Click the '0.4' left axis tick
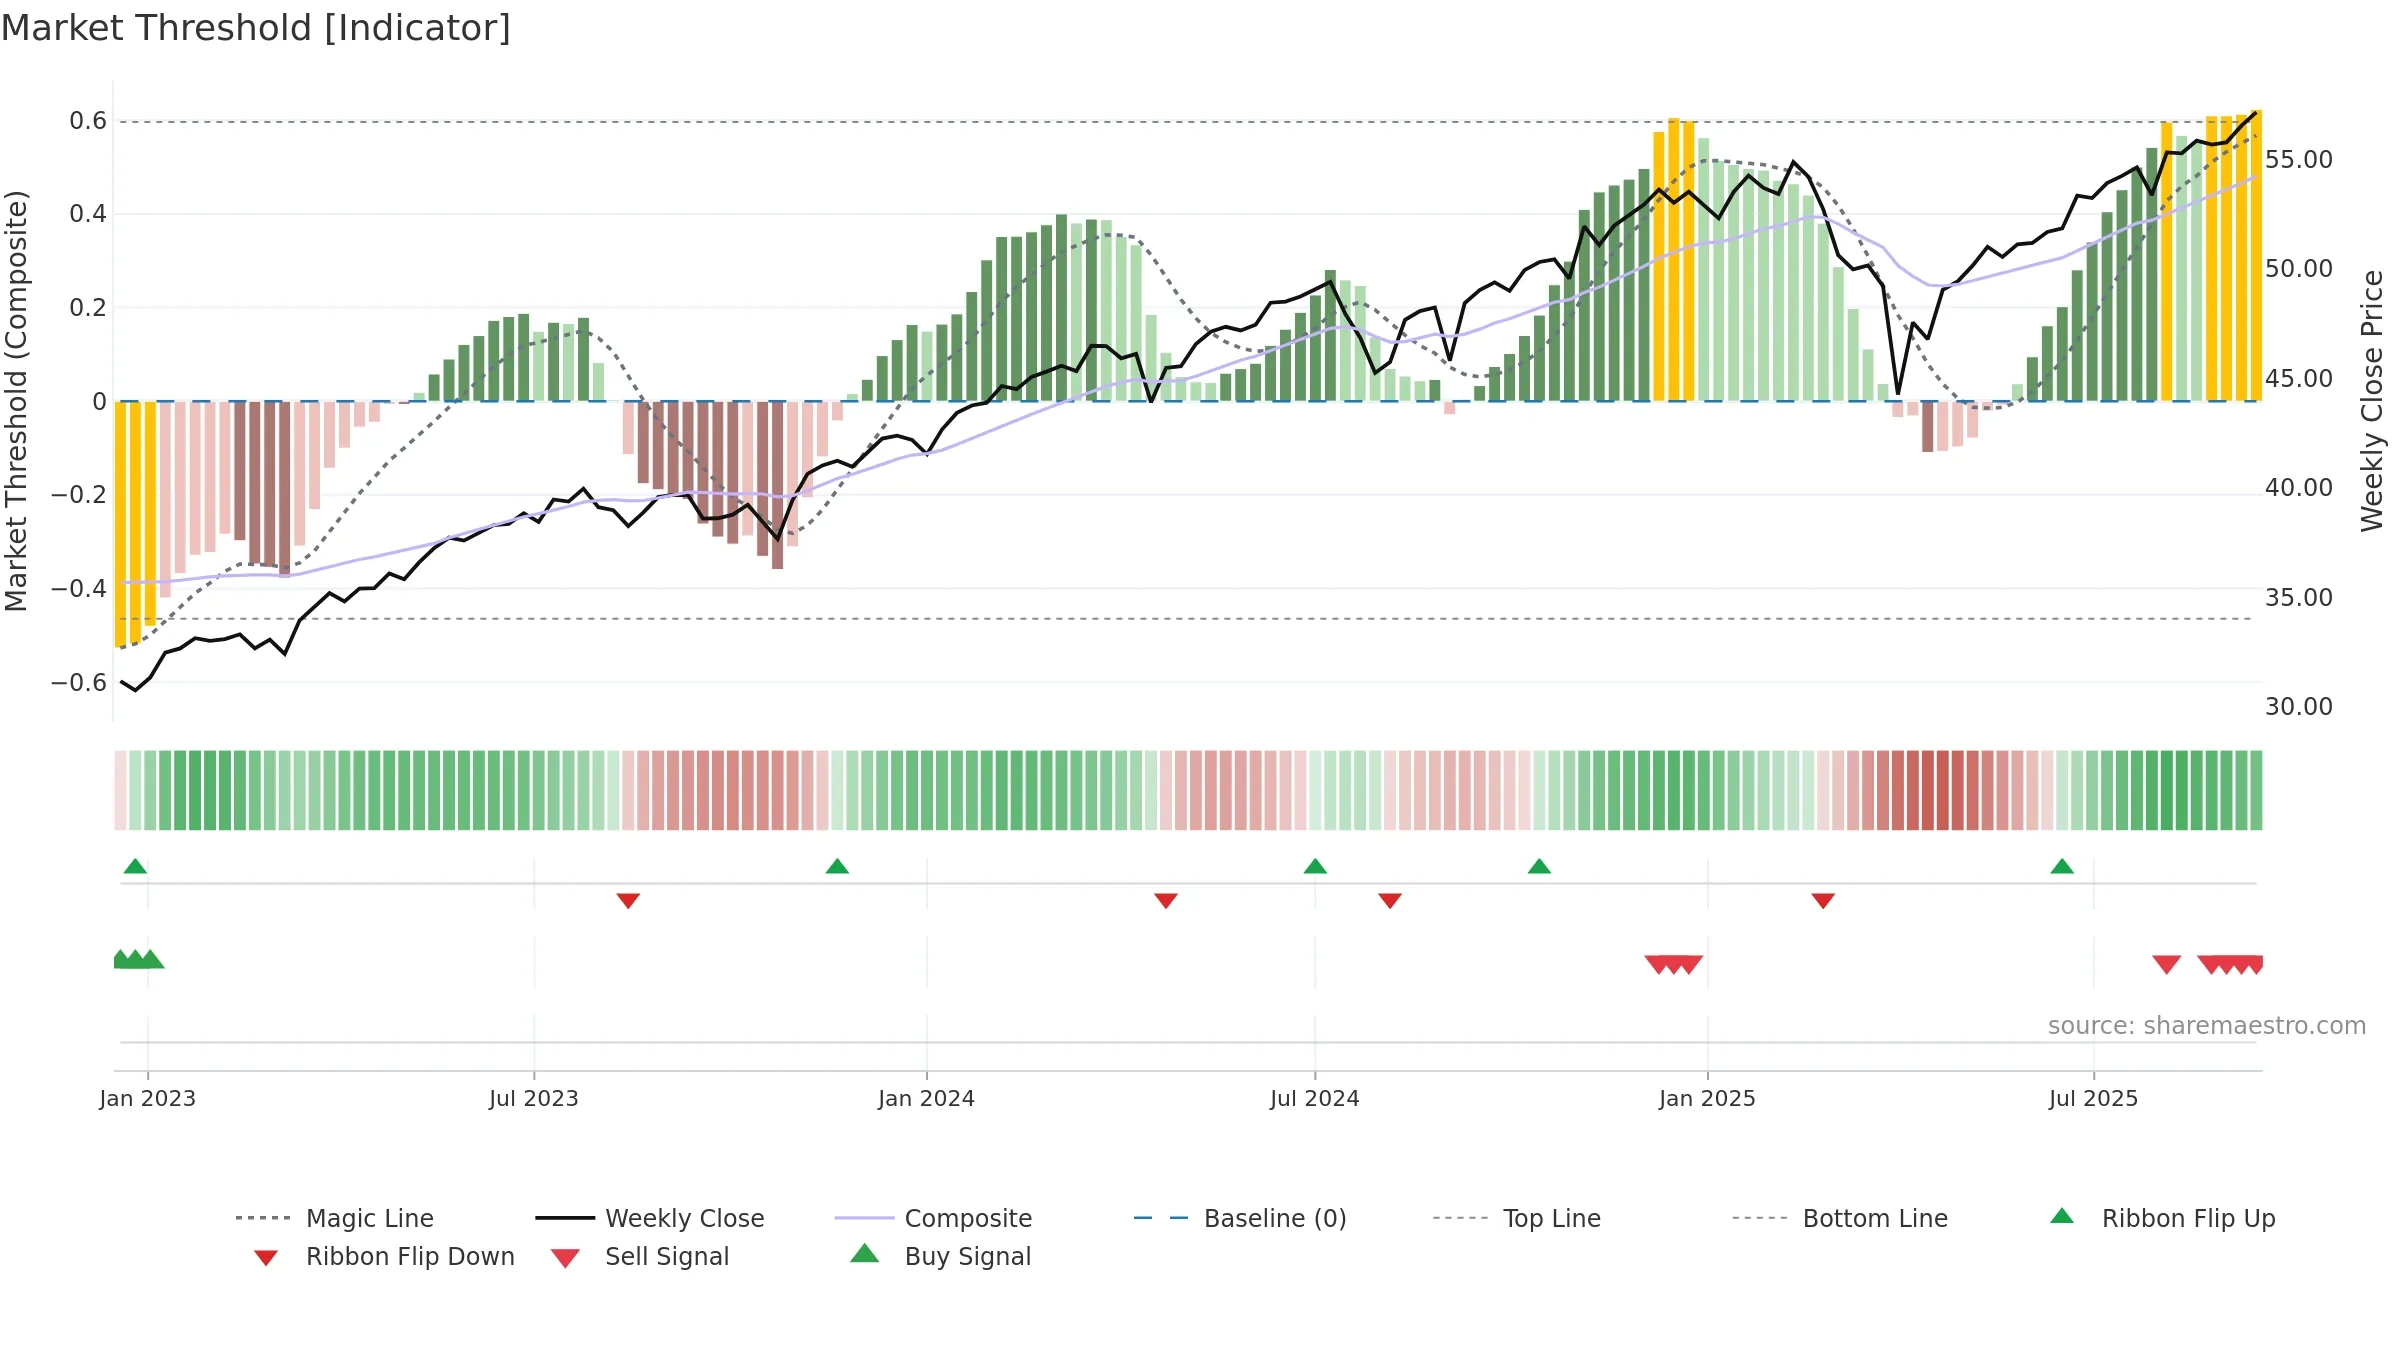This screenshot has width=2400, height=1350. [x=88, y=214]
